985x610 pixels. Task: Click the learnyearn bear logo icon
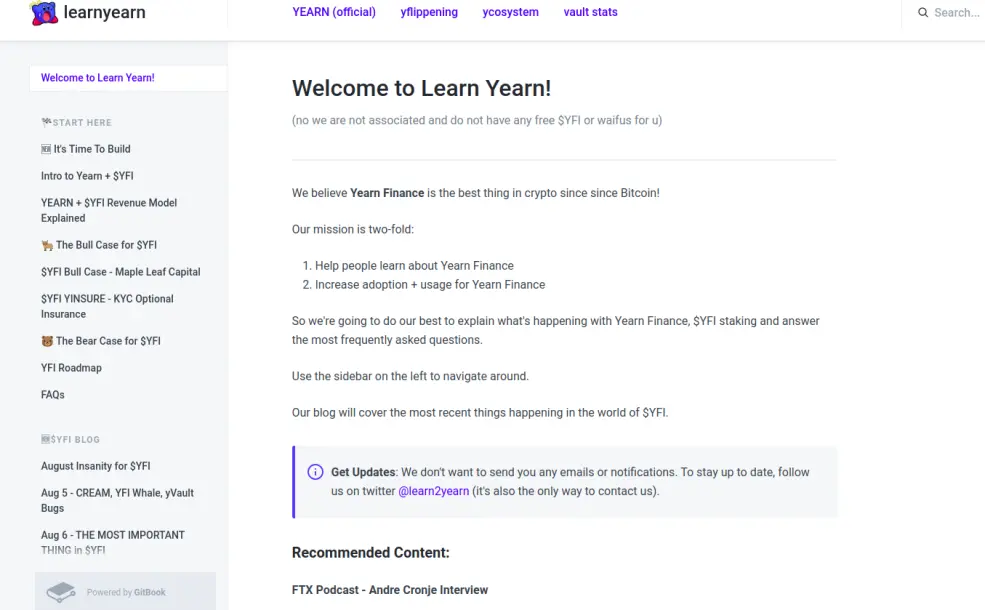(x=44, y=13)
